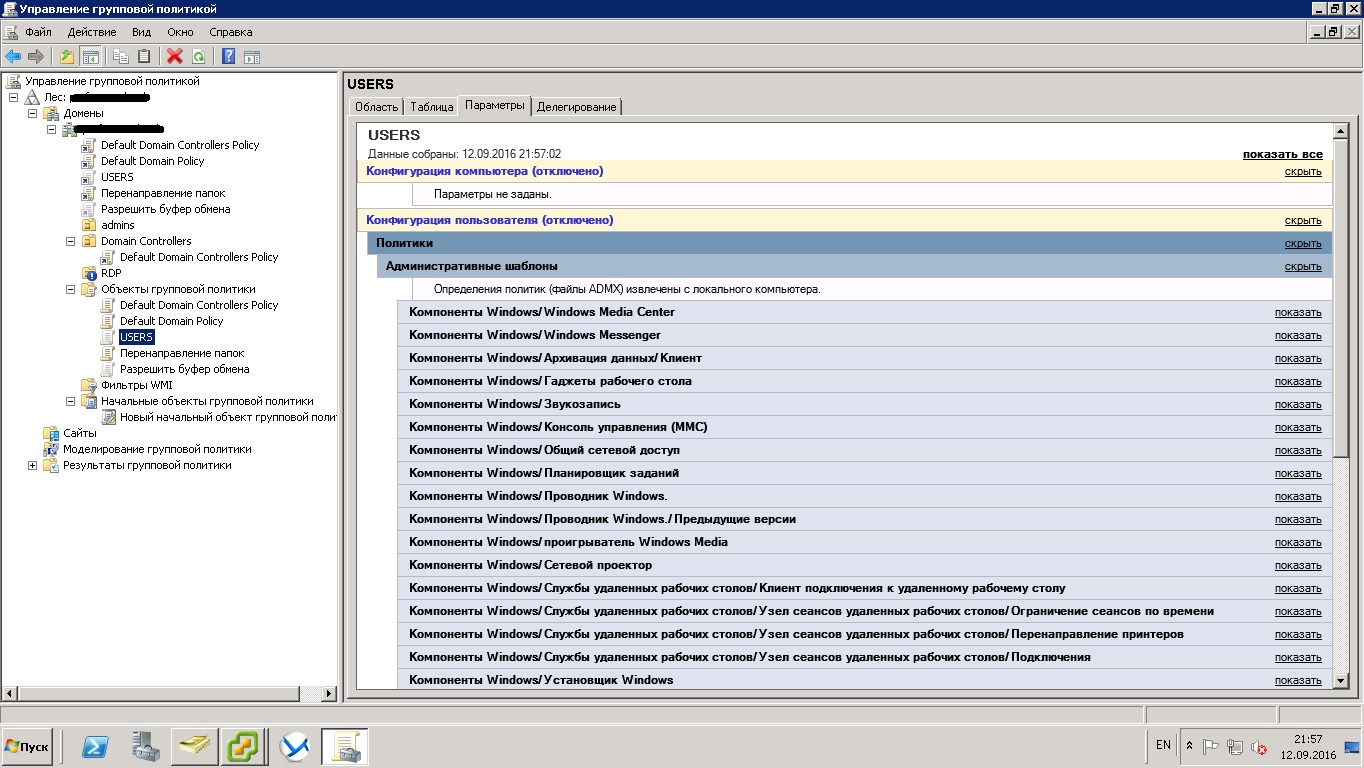
Task: Click the blue Help question mark icon
Action: coord(229,57)
